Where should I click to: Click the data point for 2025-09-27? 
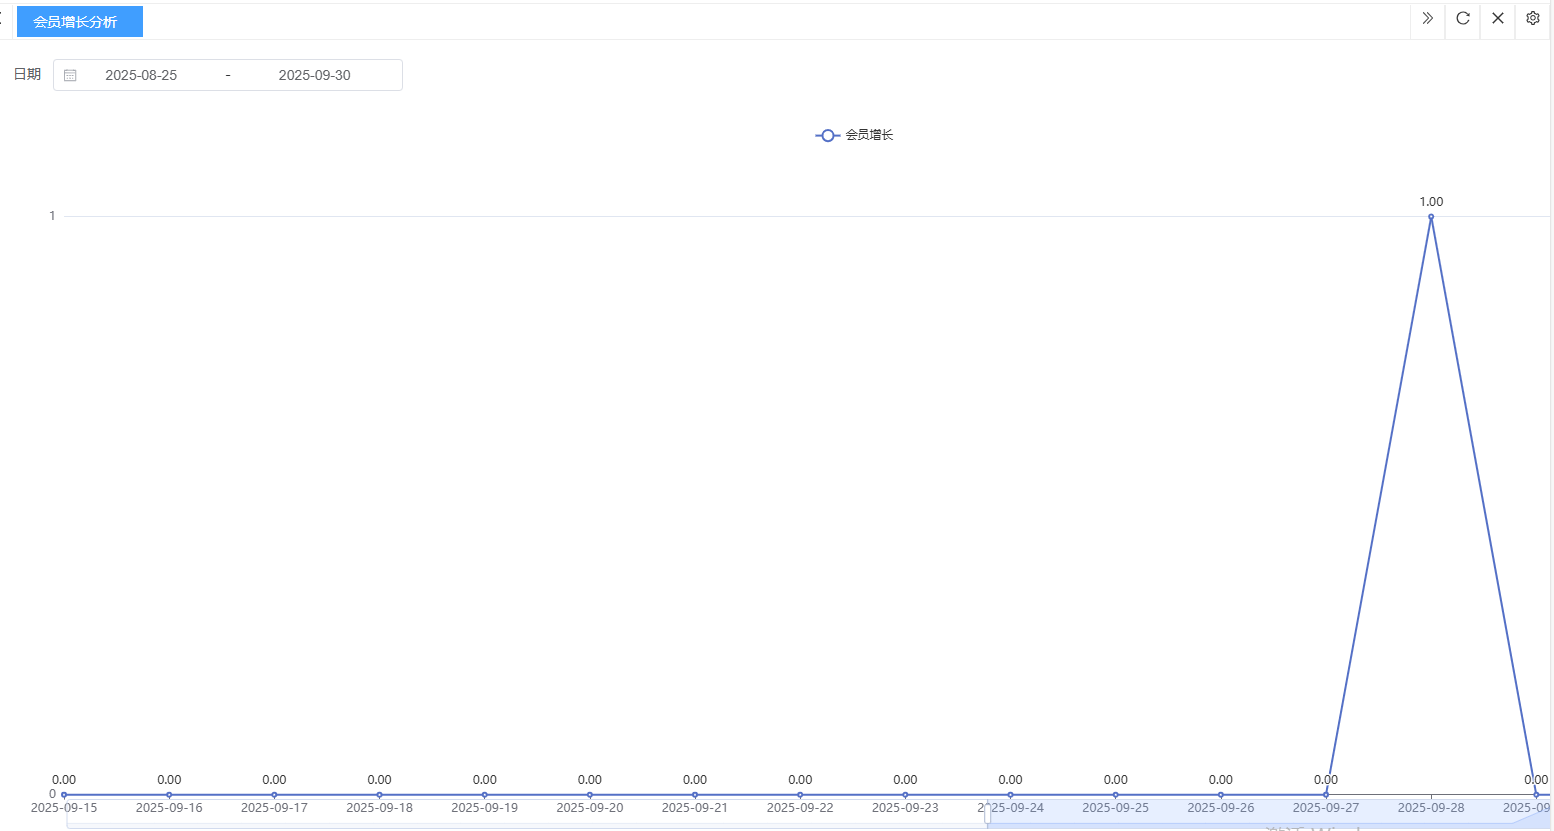point(1325,795)
